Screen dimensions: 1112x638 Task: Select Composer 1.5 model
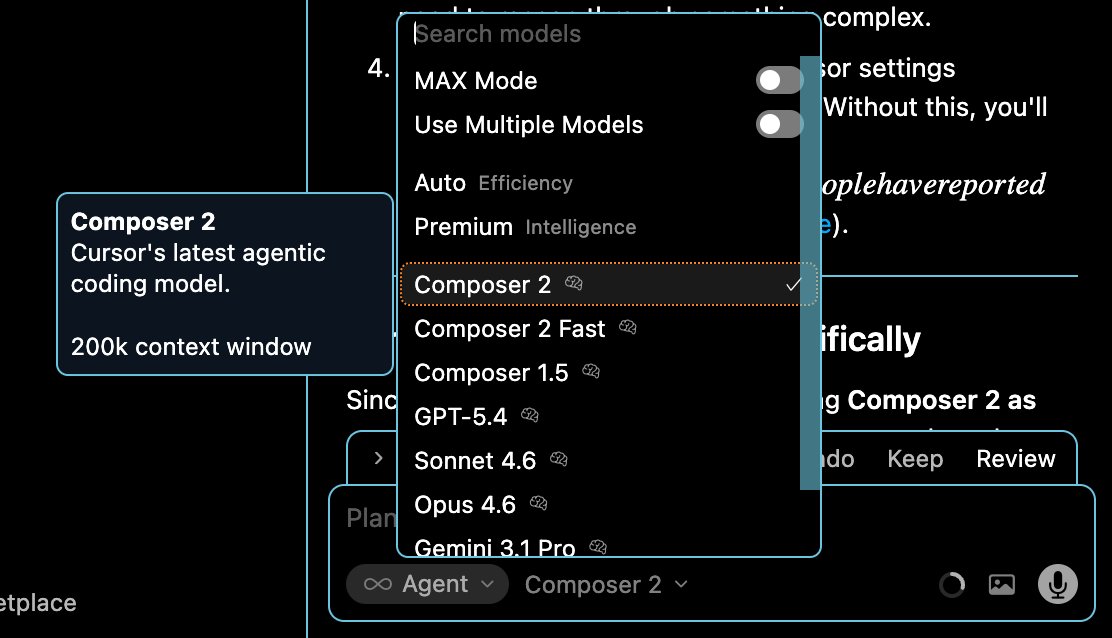pos(606,372)
